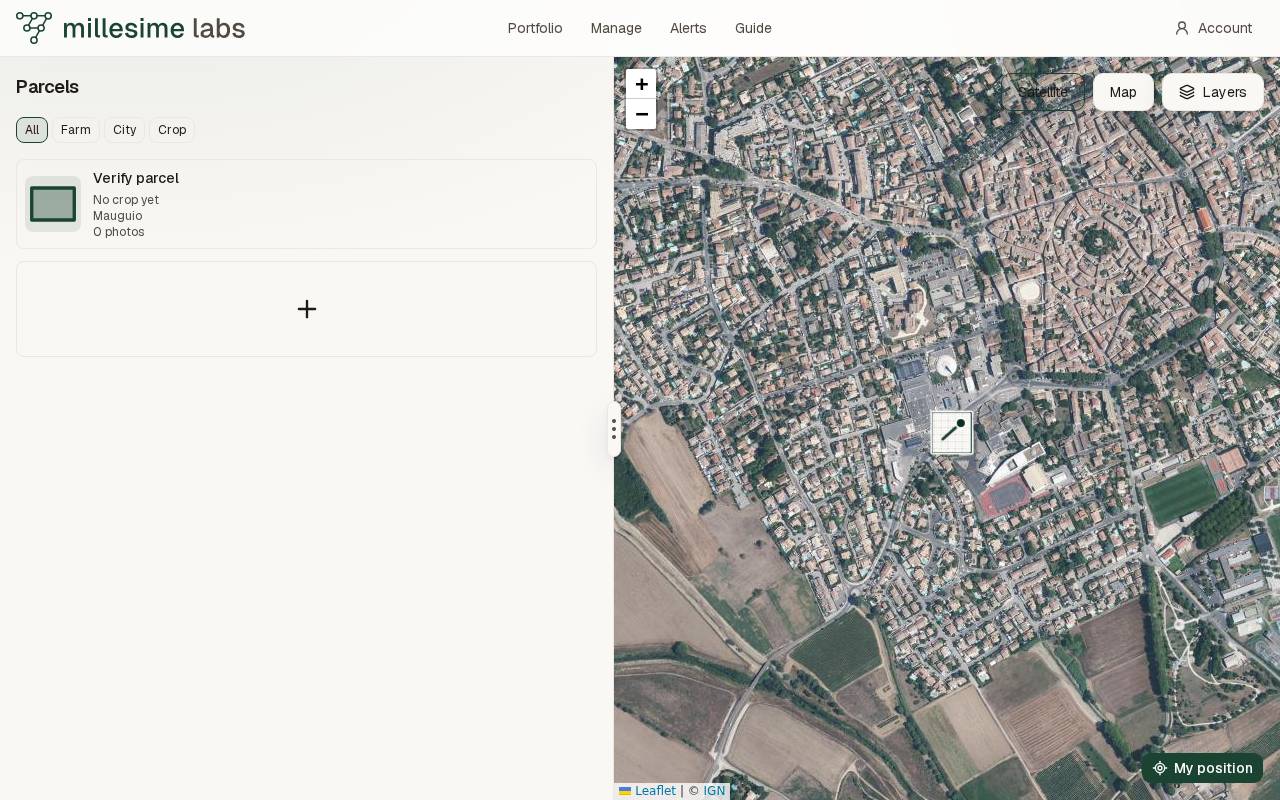
Task: Open the Portfolio menu
Action: click(535, 28)
